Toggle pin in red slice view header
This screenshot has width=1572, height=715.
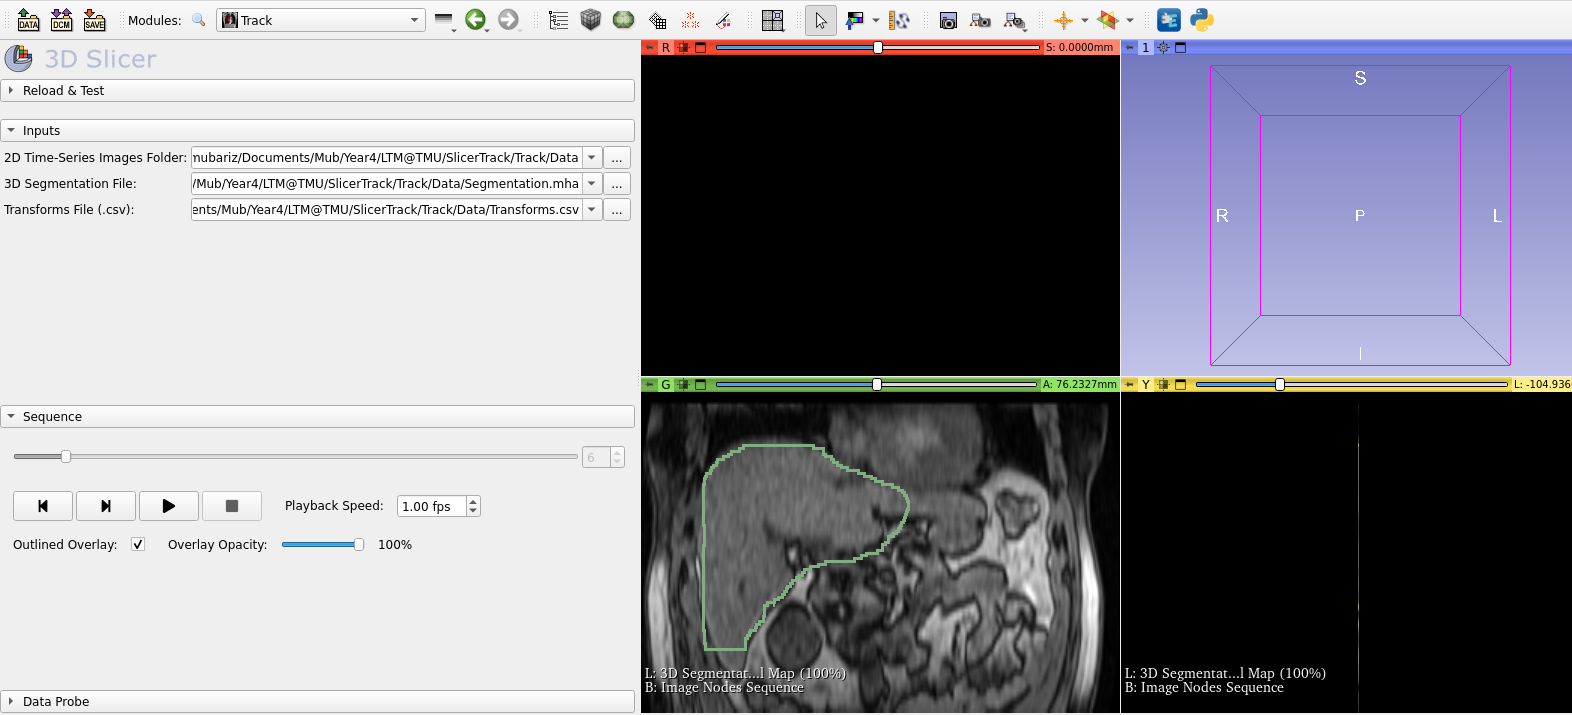(649, 47)
